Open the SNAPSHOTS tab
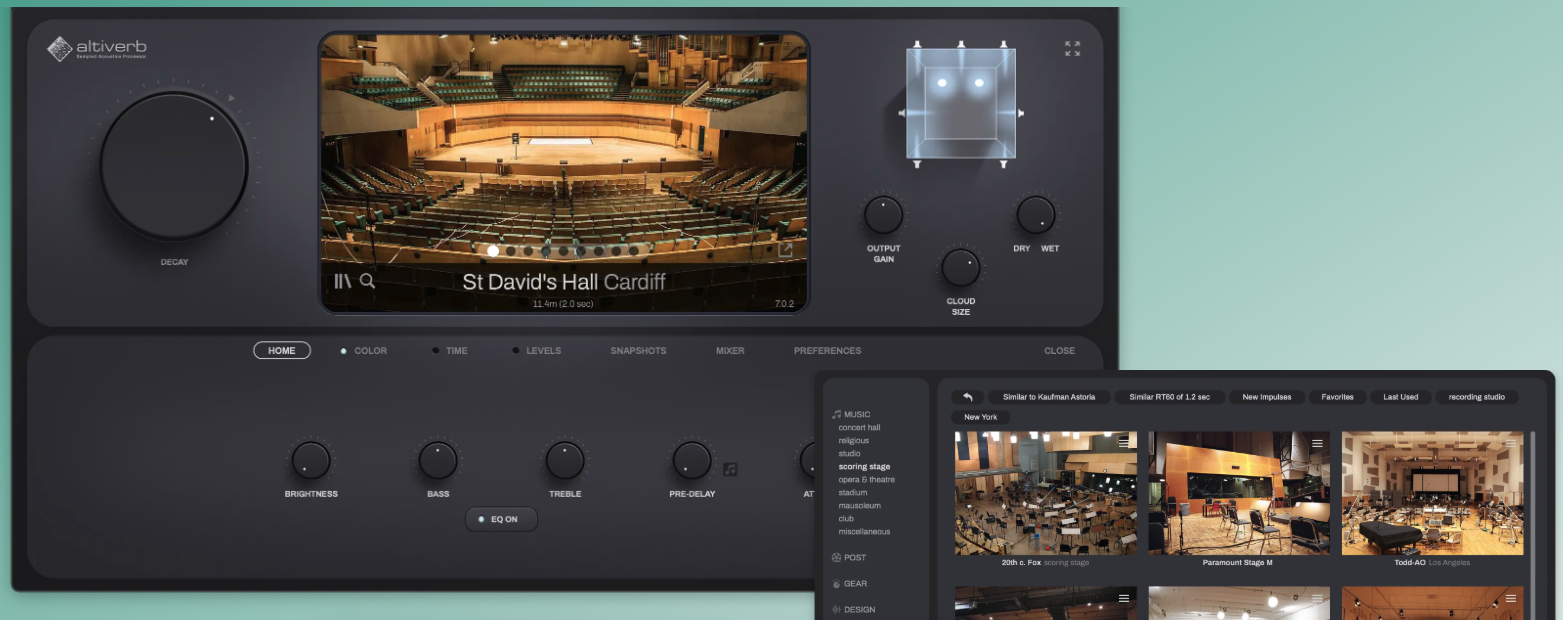The width and height of the screenshot is (1563, 620). point(638,351)
